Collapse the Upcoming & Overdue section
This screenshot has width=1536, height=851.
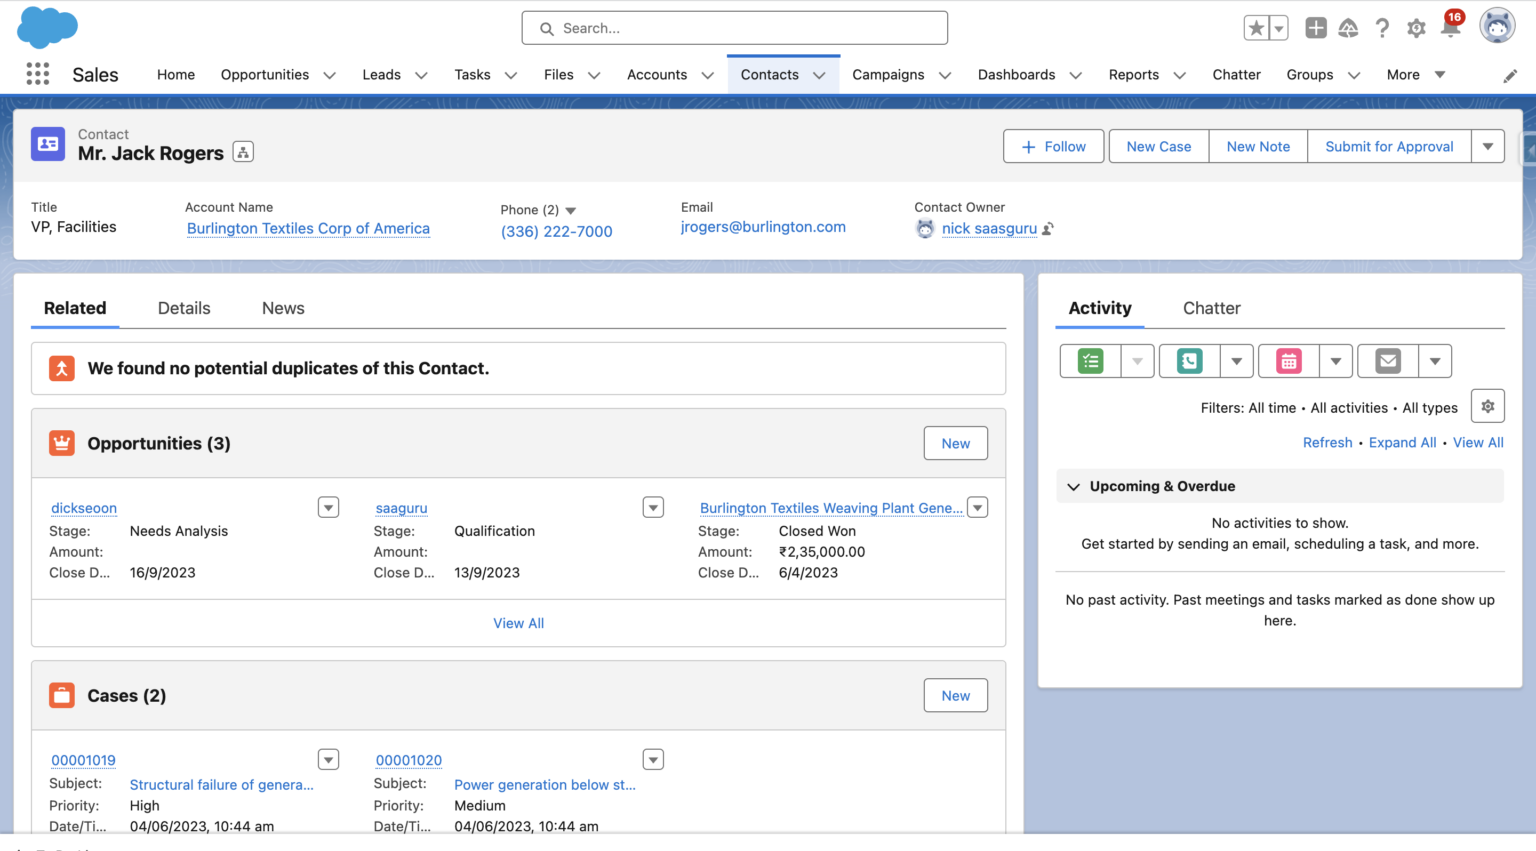[x=1073, y=487]
